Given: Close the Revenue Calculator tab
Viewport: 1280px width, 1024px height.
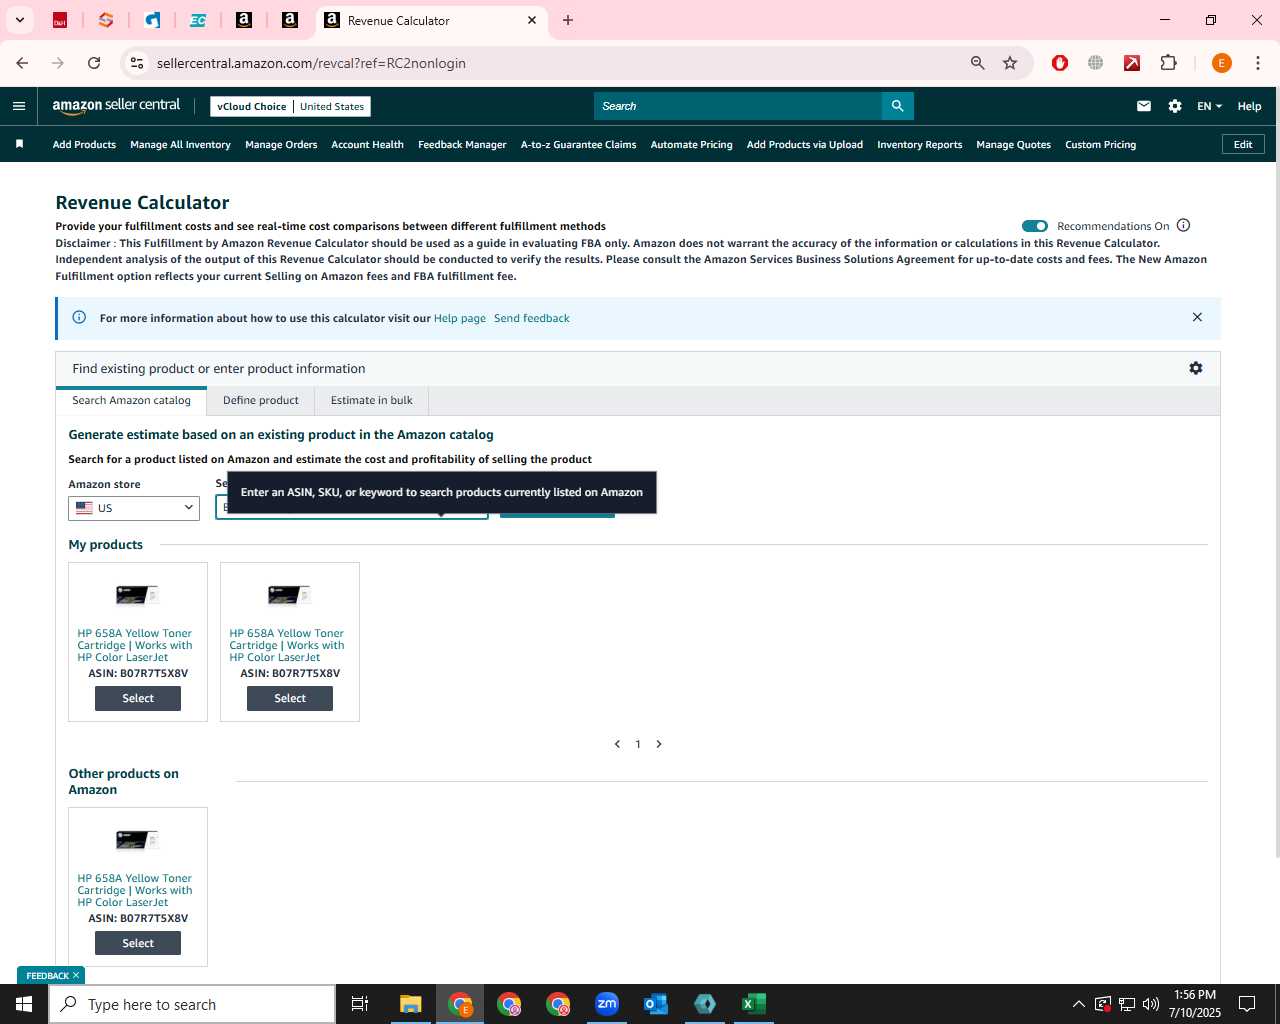Looking at the screenshot, I should (x=532, y=20).
